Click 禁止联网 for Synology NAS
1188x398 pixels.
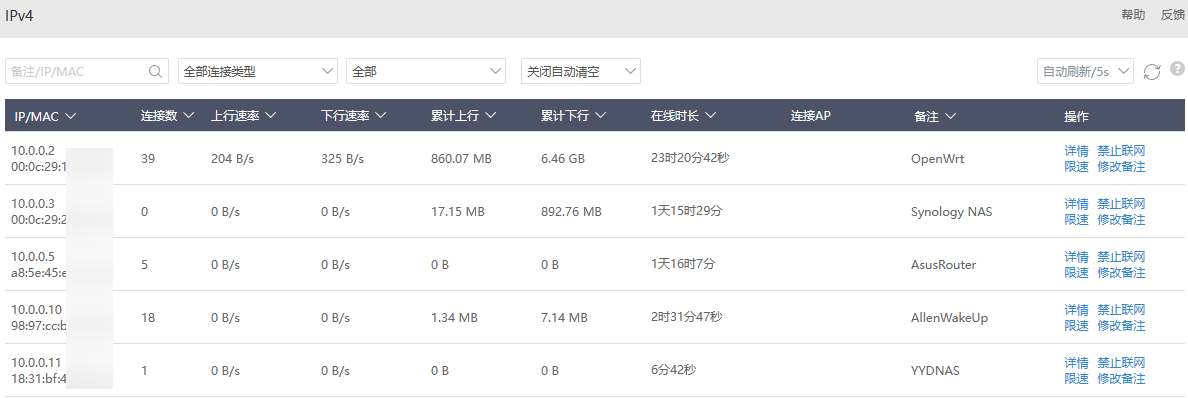[1121, 203]
